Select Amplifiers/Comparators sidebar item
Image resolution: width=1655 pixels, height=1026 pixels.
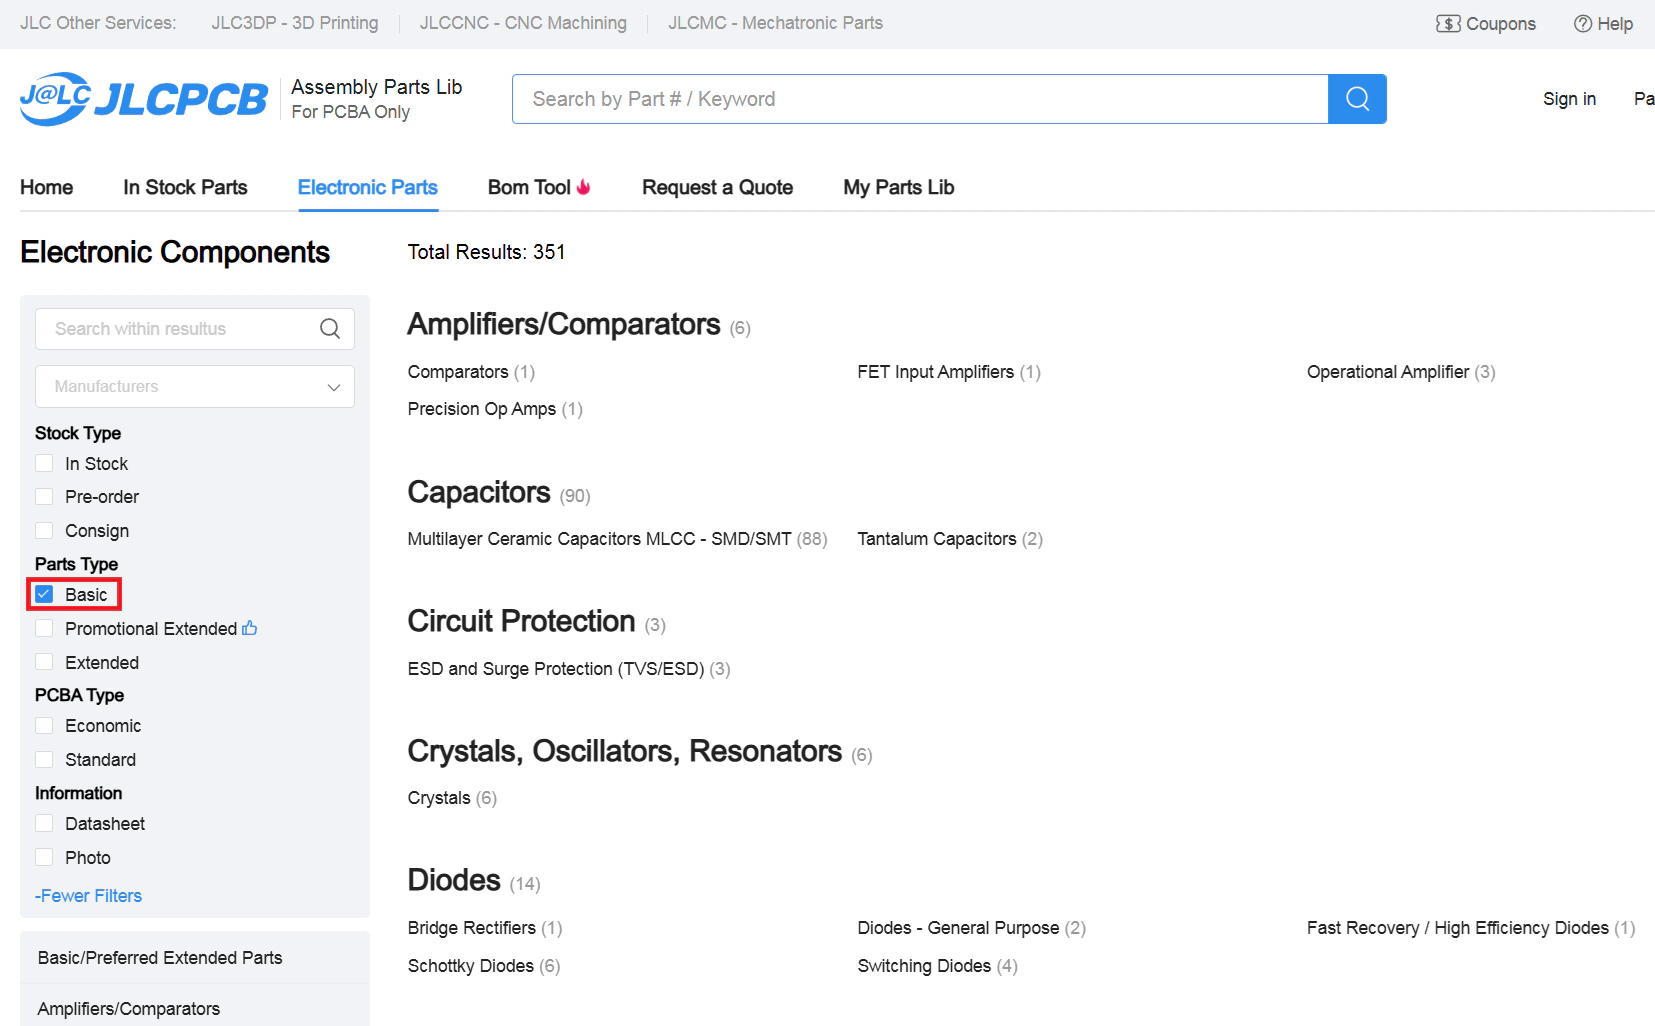click(x=195, y=1008)
